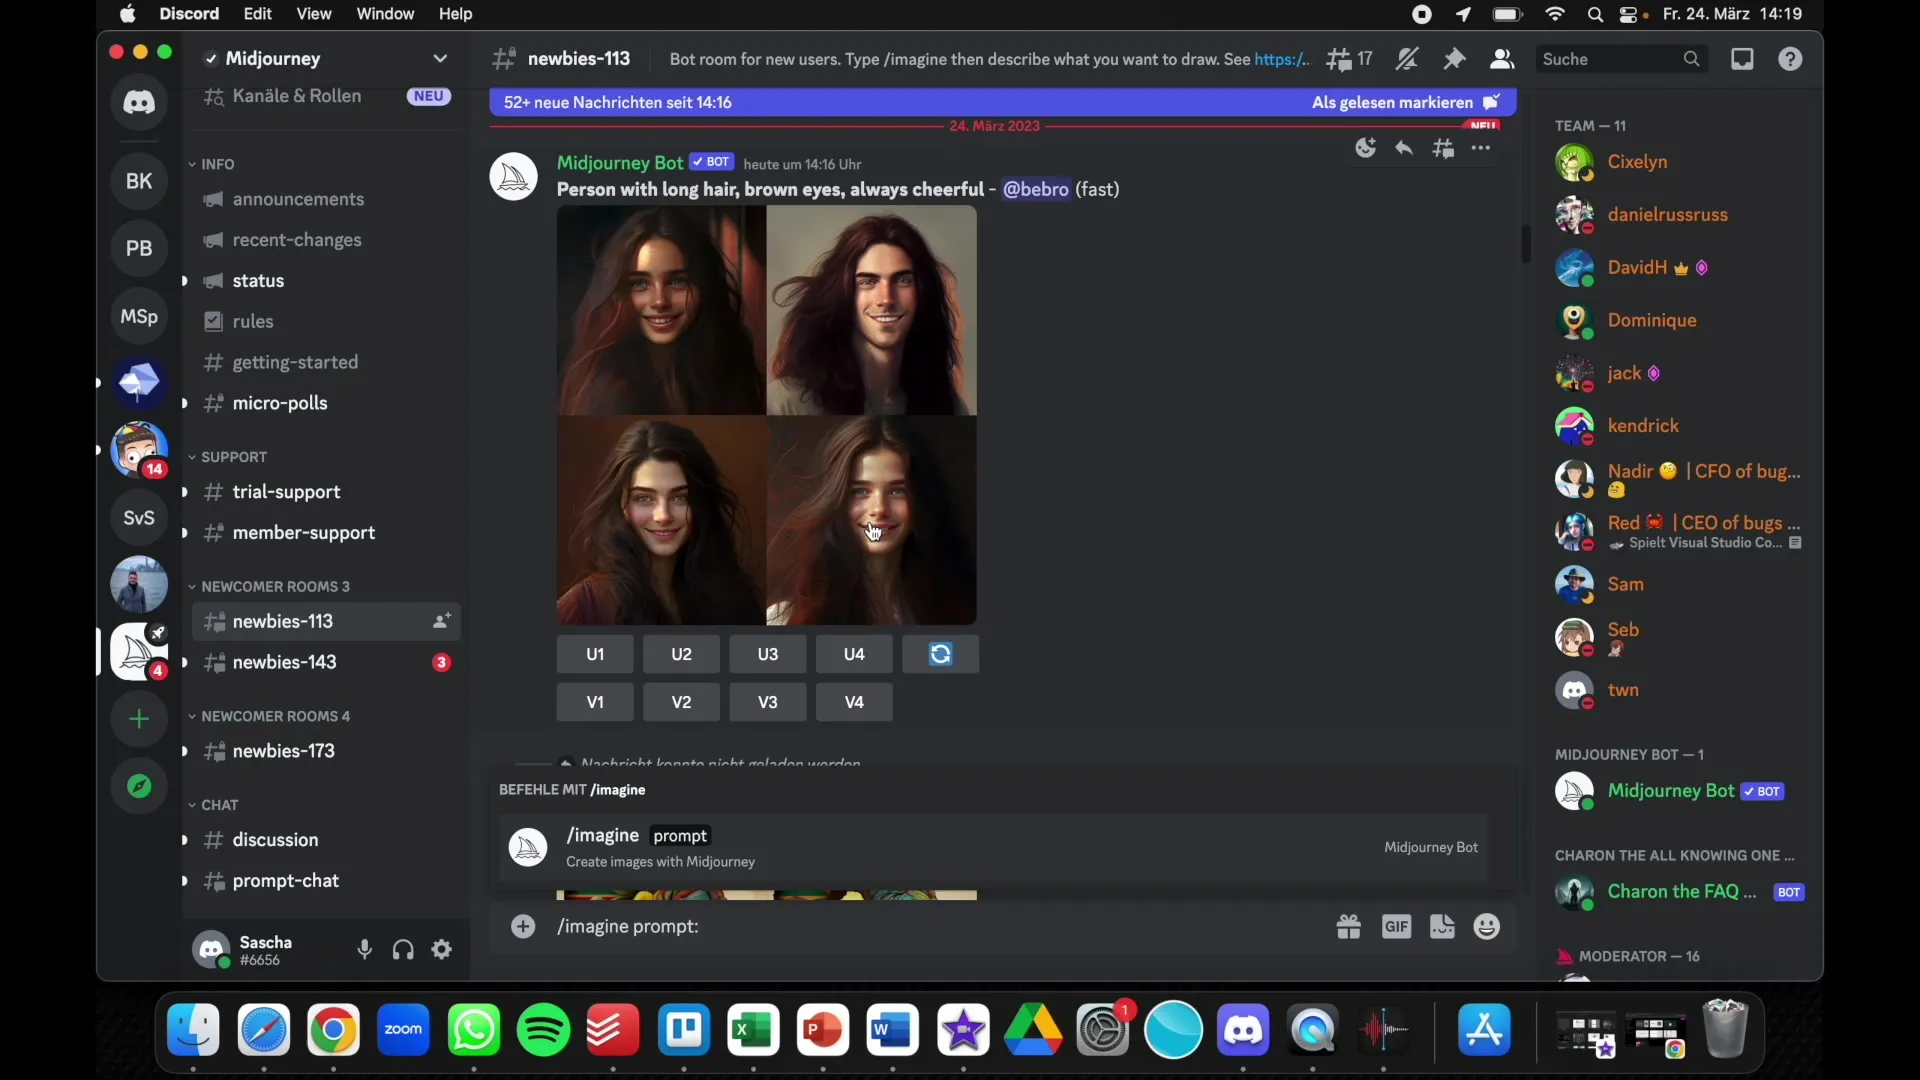This screenshot has width=1920, height=1080.
Task: Click the @bebro mention in the message
Action: pos(1036,190)
